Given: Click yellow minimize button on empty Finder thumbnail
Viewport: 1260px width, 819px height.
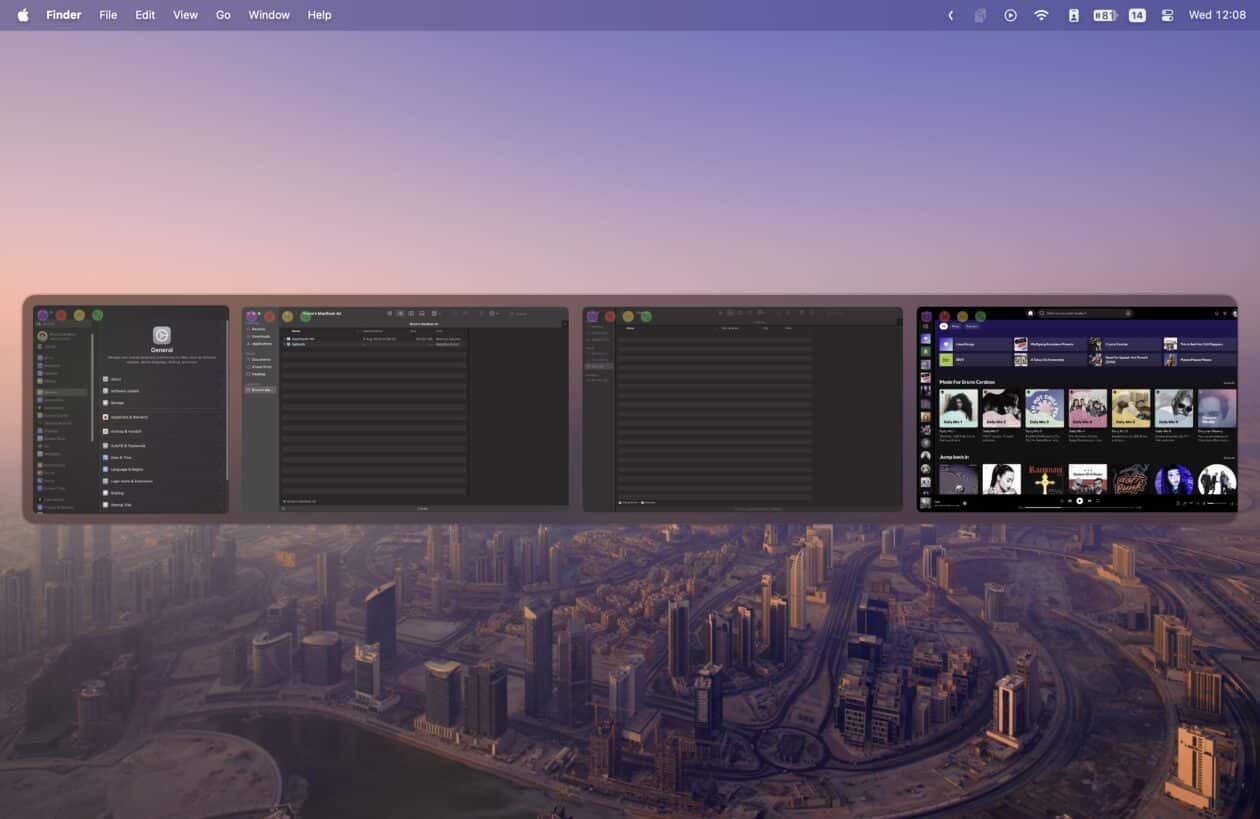Looking at the screenshot, I should [x=628, y=316].
